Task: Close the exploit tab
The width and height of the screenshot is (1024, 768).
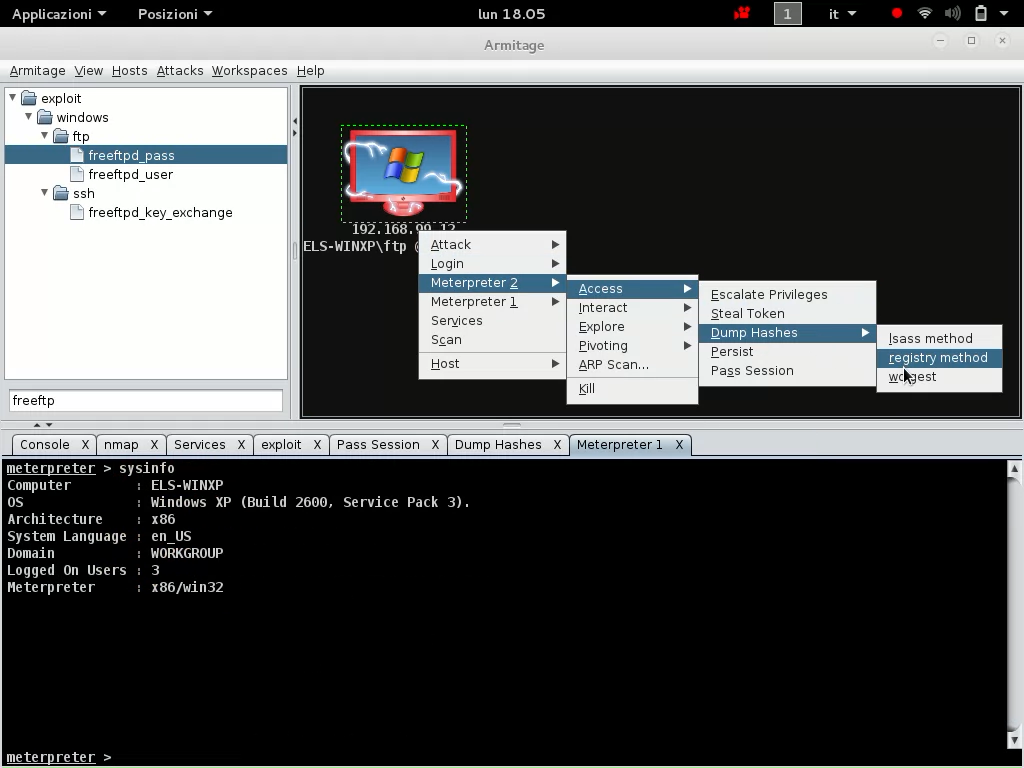Action: [x=317, y=445]
